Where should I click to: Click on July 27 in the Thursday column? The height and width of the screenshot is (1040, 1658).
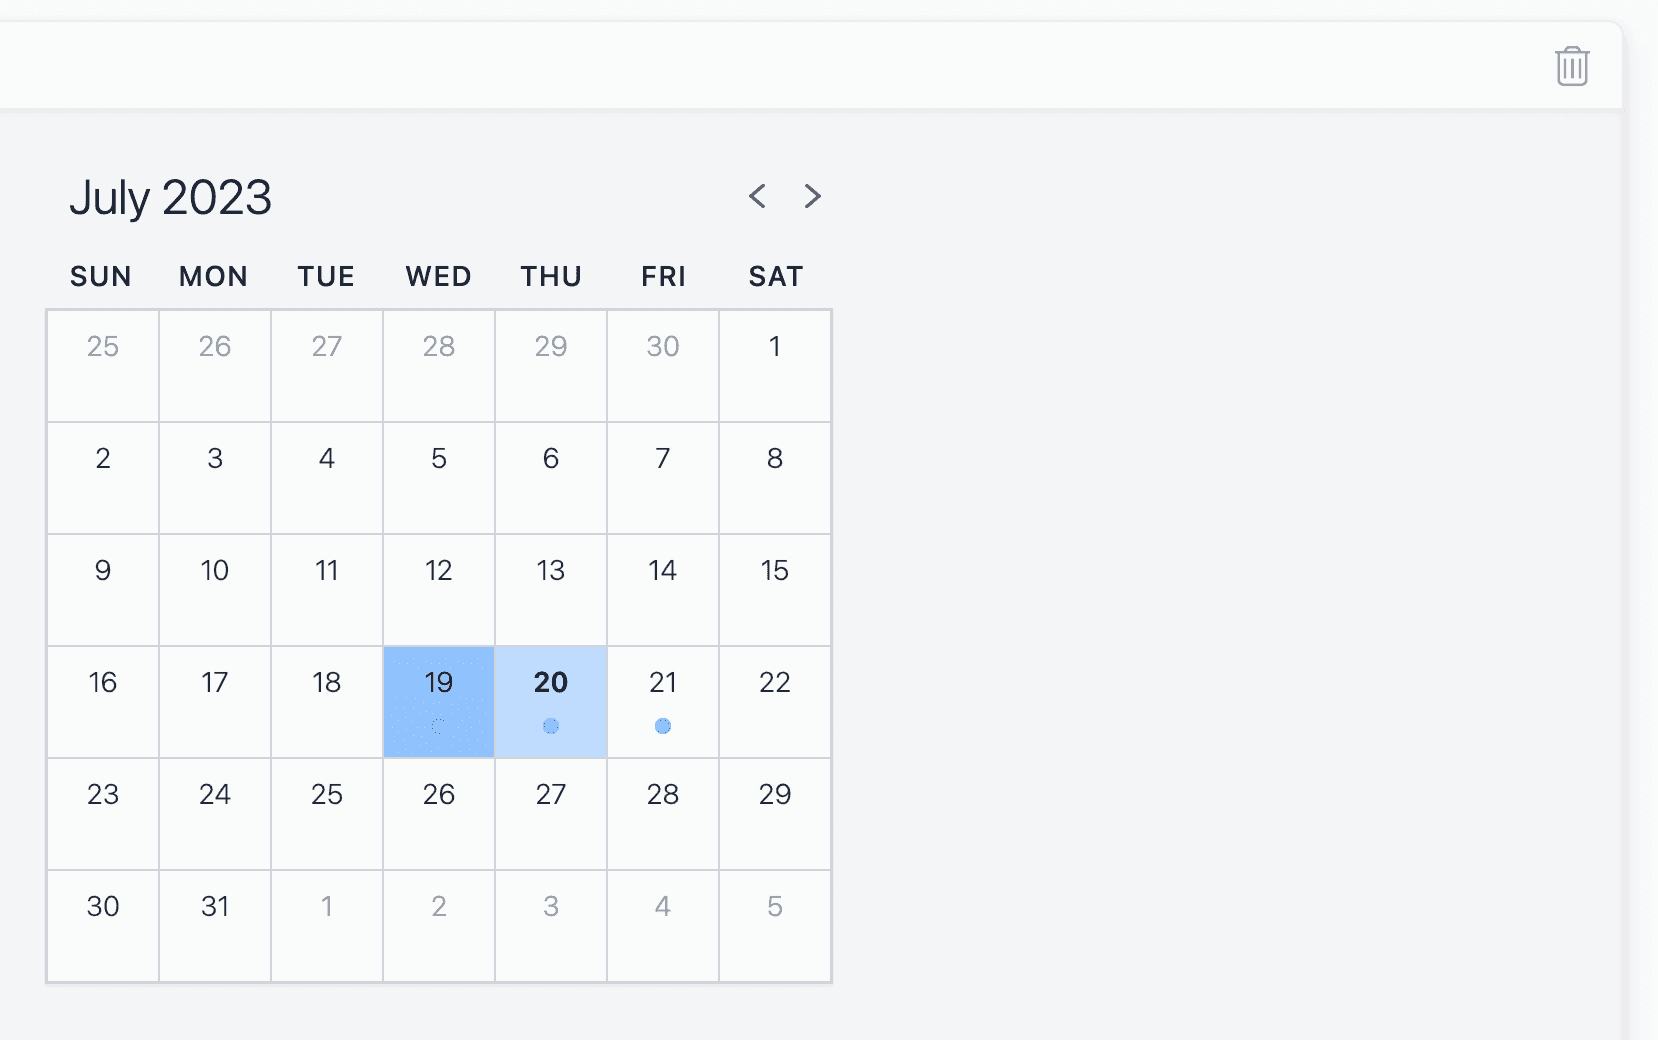click(x=551, y=813)
